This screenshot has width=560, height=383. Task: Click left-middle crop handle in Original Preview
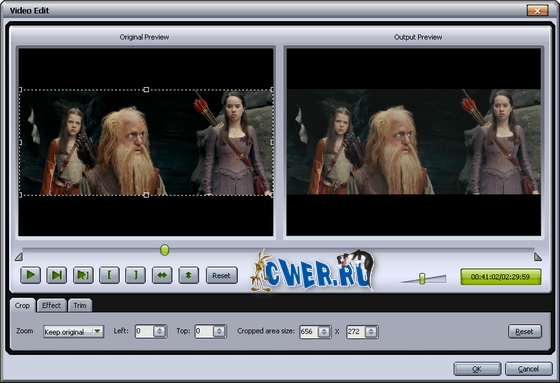tap(21, 142)
